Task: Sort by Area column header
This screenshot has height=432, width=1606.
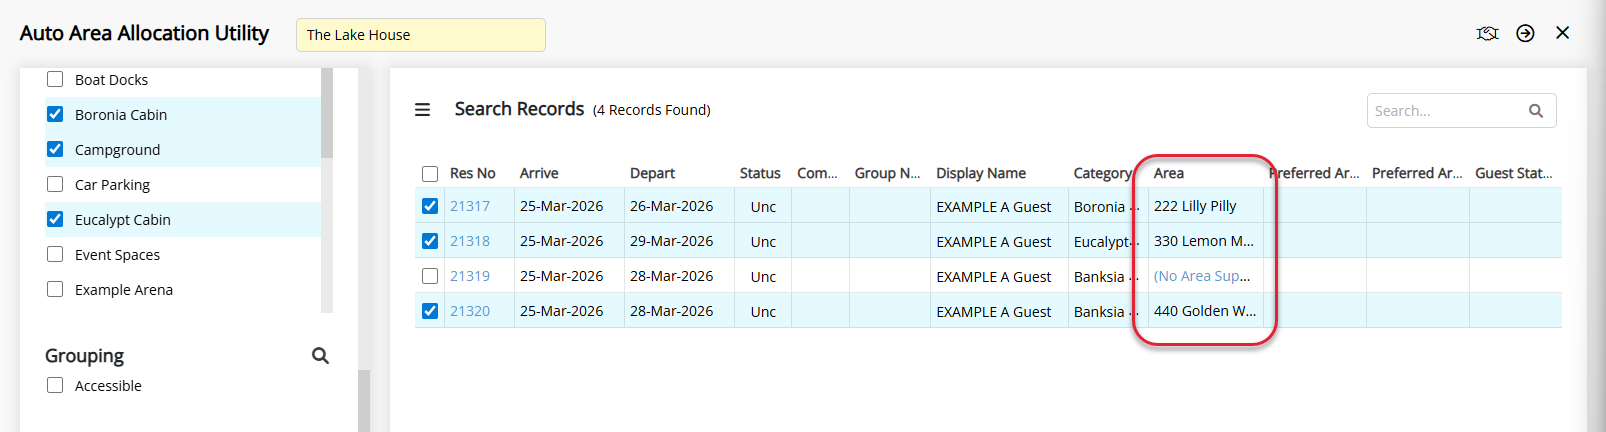Action: point(1169,173)
